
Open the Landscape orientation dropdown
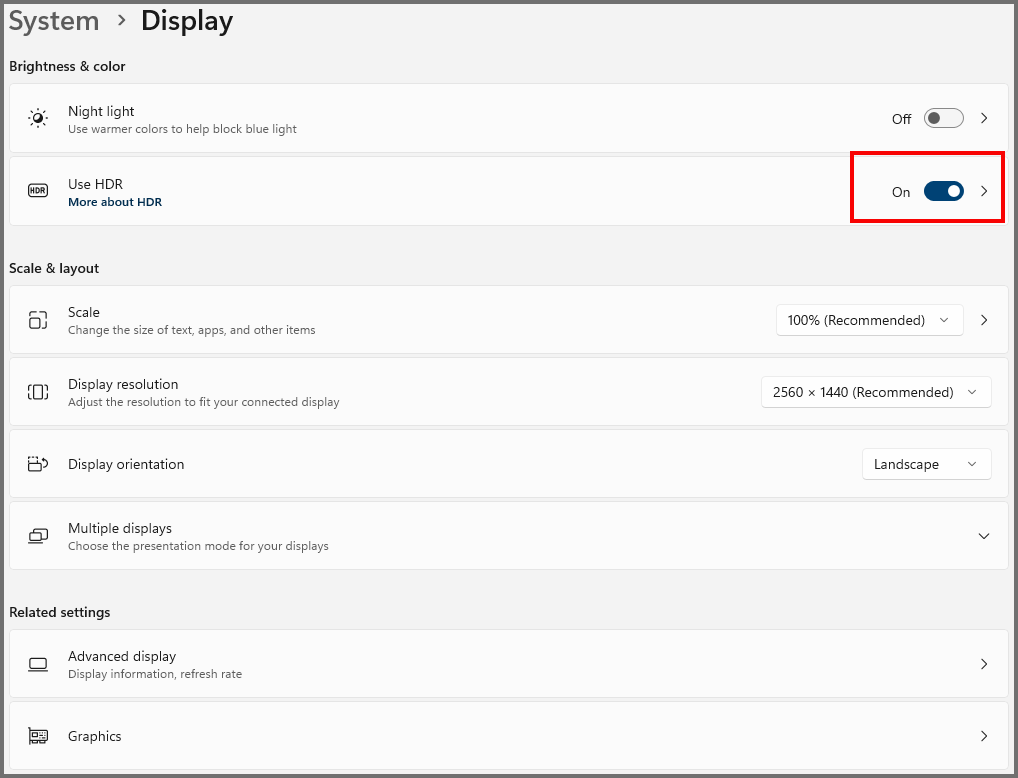(926, 464)
